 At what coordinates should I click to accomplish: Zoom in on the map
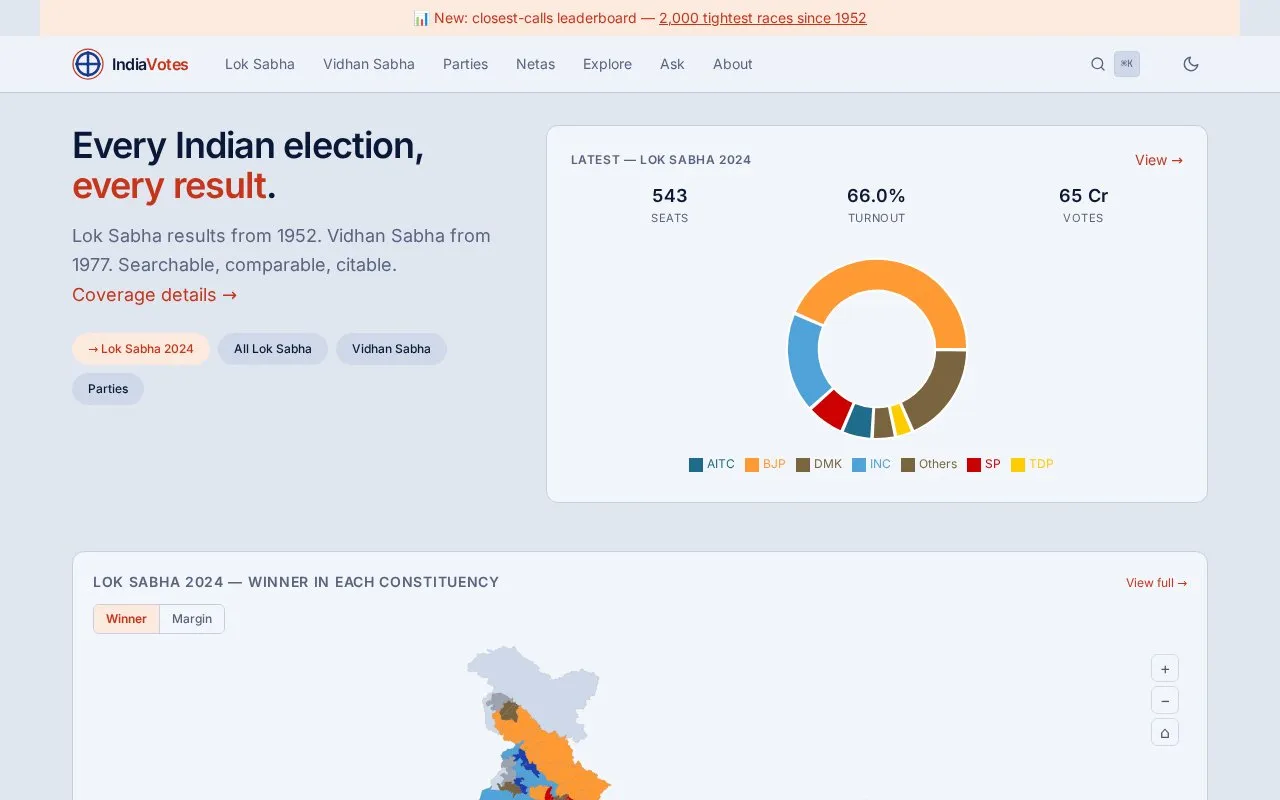pyautogui.click(x=1165, y=668)
